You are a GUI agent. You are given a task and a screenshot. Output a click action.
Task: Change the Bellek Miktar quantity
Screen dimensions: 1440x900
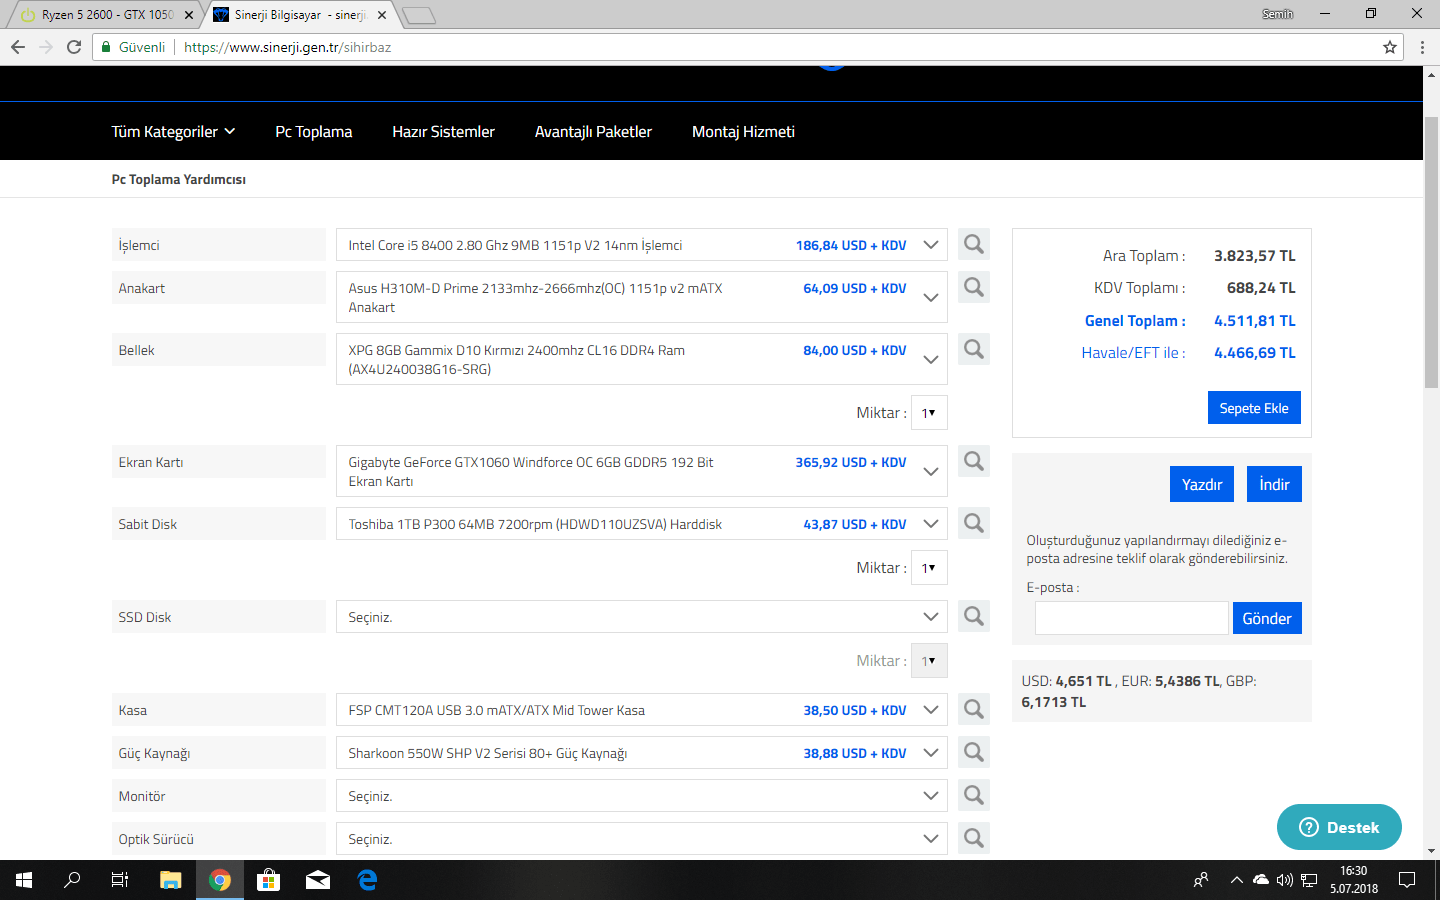(929, 413)
